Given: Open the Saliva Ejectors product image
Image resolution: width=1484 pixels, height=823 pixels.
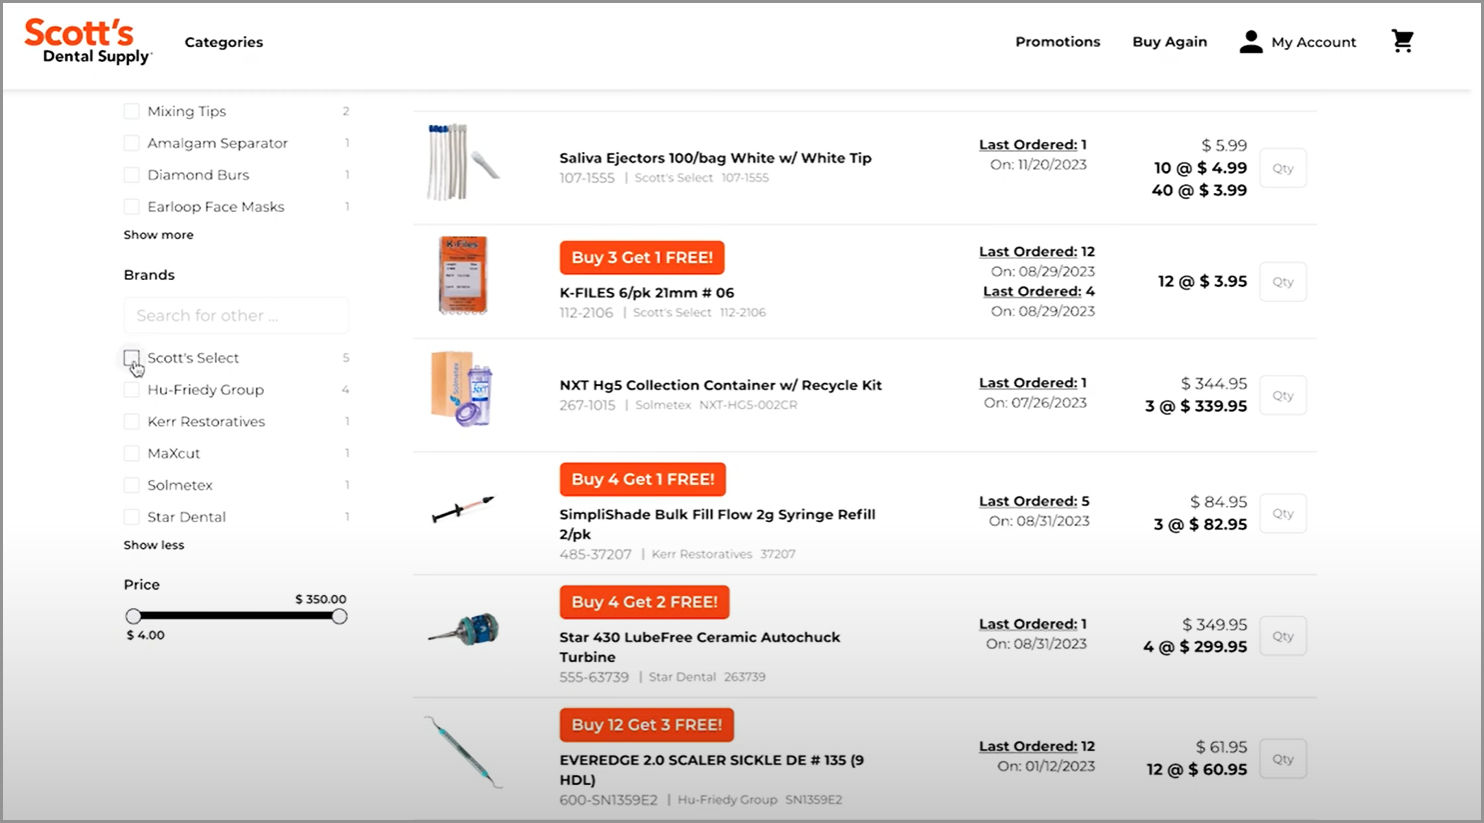Looking at the screenshot, I should tap(462, 162).
